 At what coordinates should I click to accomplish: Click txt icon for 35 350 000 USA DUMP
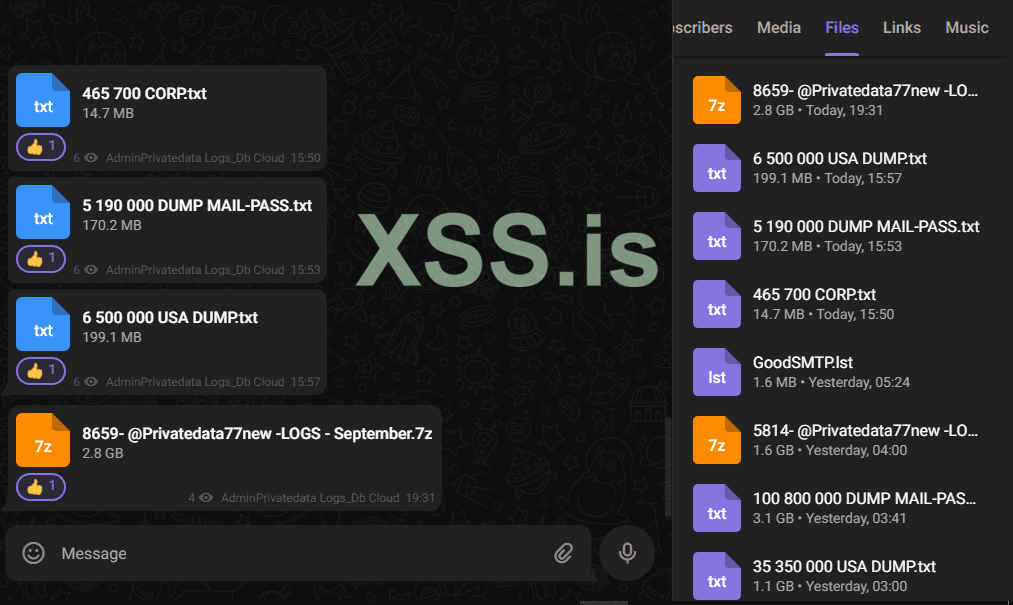point(716,576)
